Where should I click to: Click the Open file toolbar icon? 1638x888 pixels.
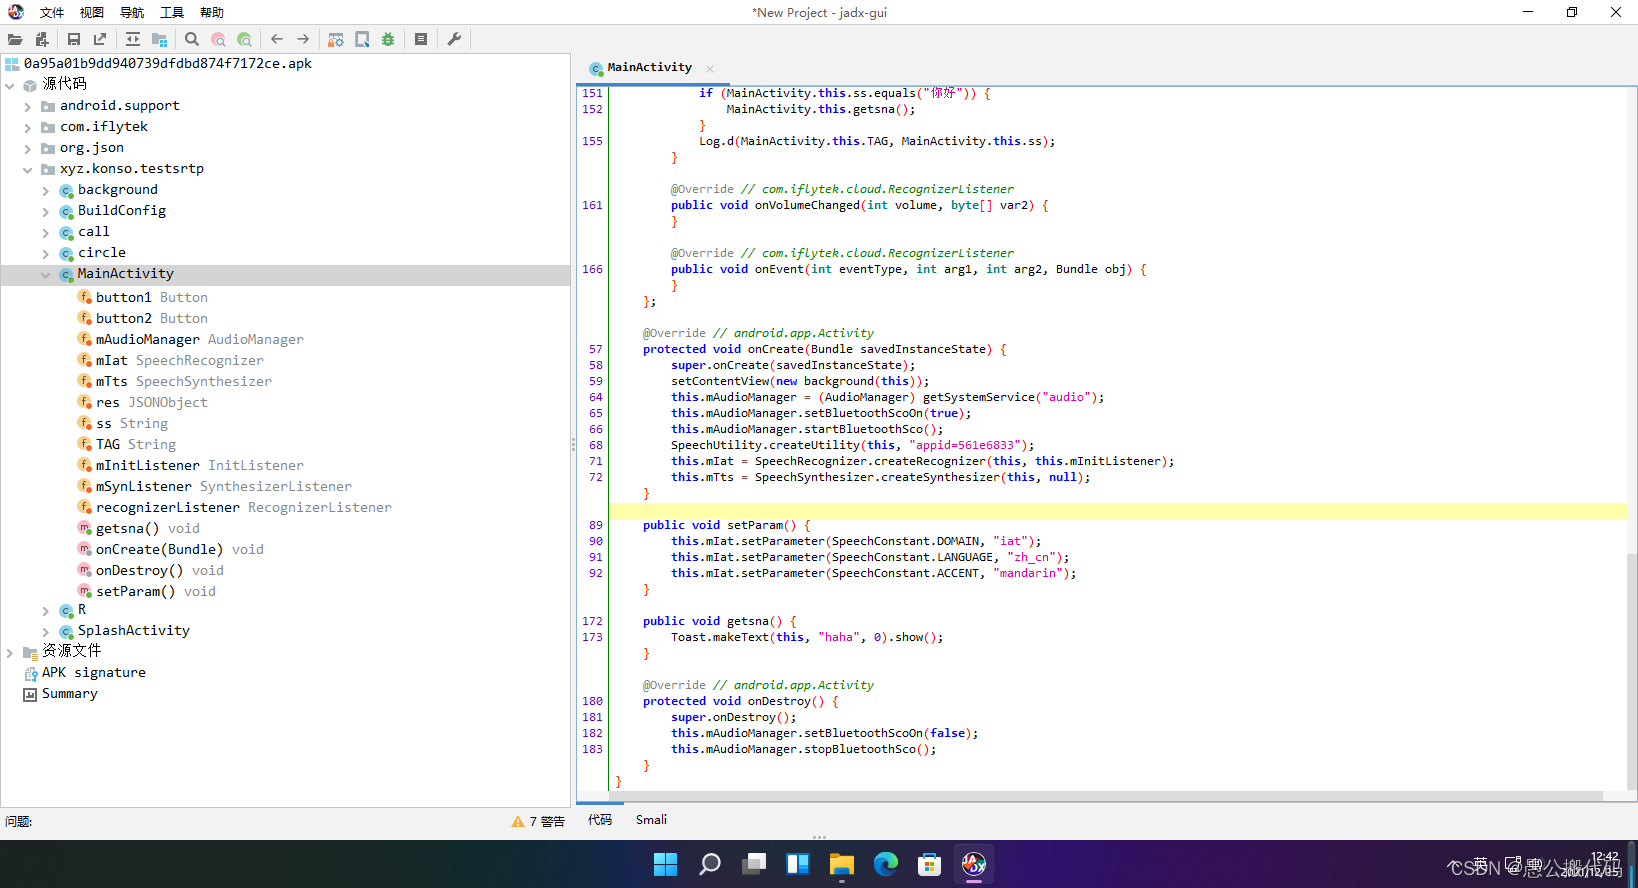pos(15,39)
